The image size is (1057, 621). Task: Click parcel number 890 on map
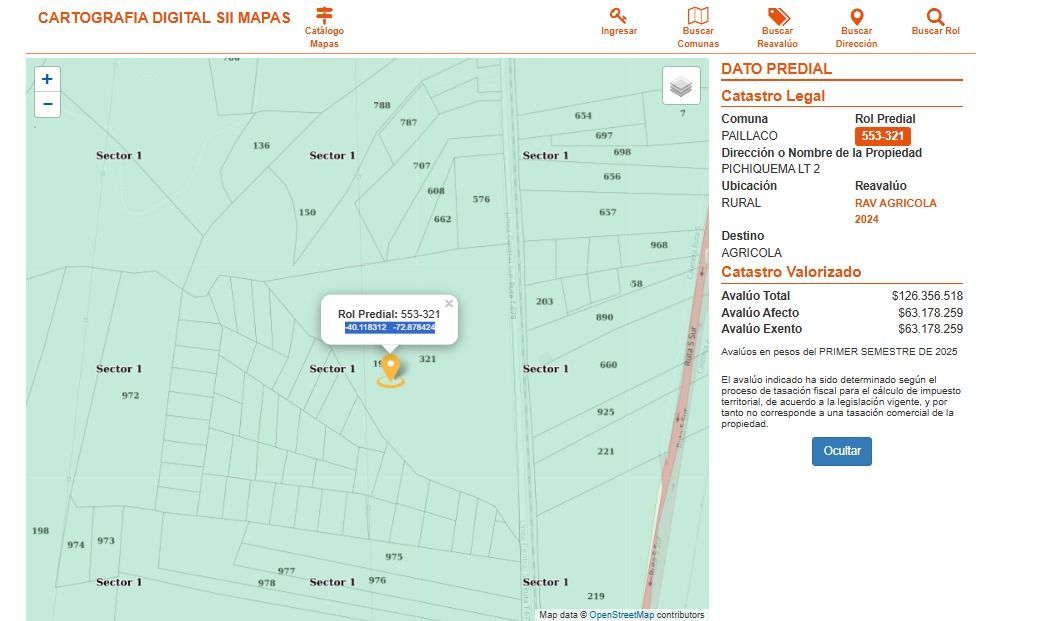point(605,317)
